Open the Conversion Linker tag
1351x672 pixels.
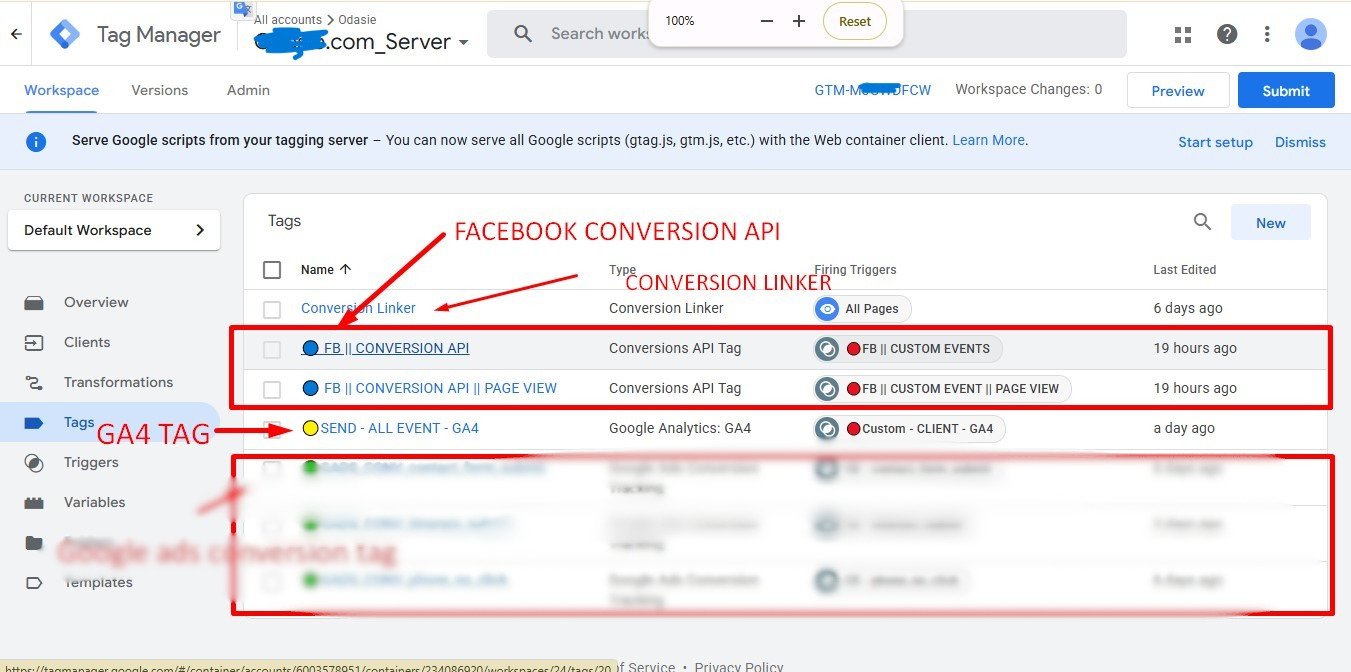358,308
